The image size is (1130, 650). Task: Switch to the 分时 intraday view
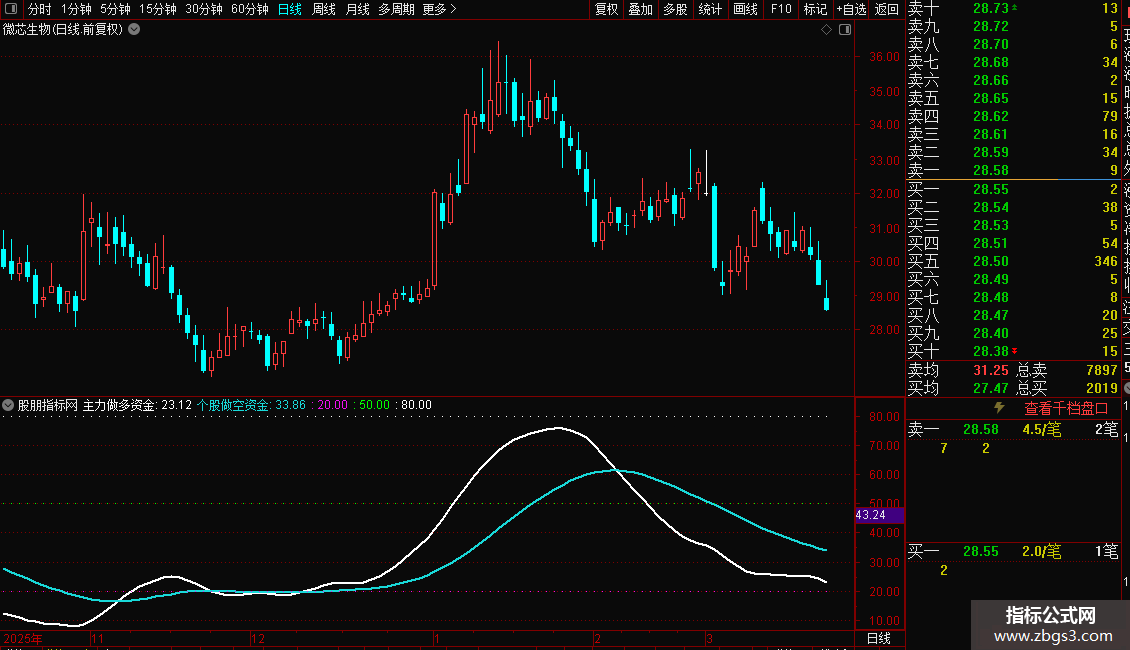point(39,9)
